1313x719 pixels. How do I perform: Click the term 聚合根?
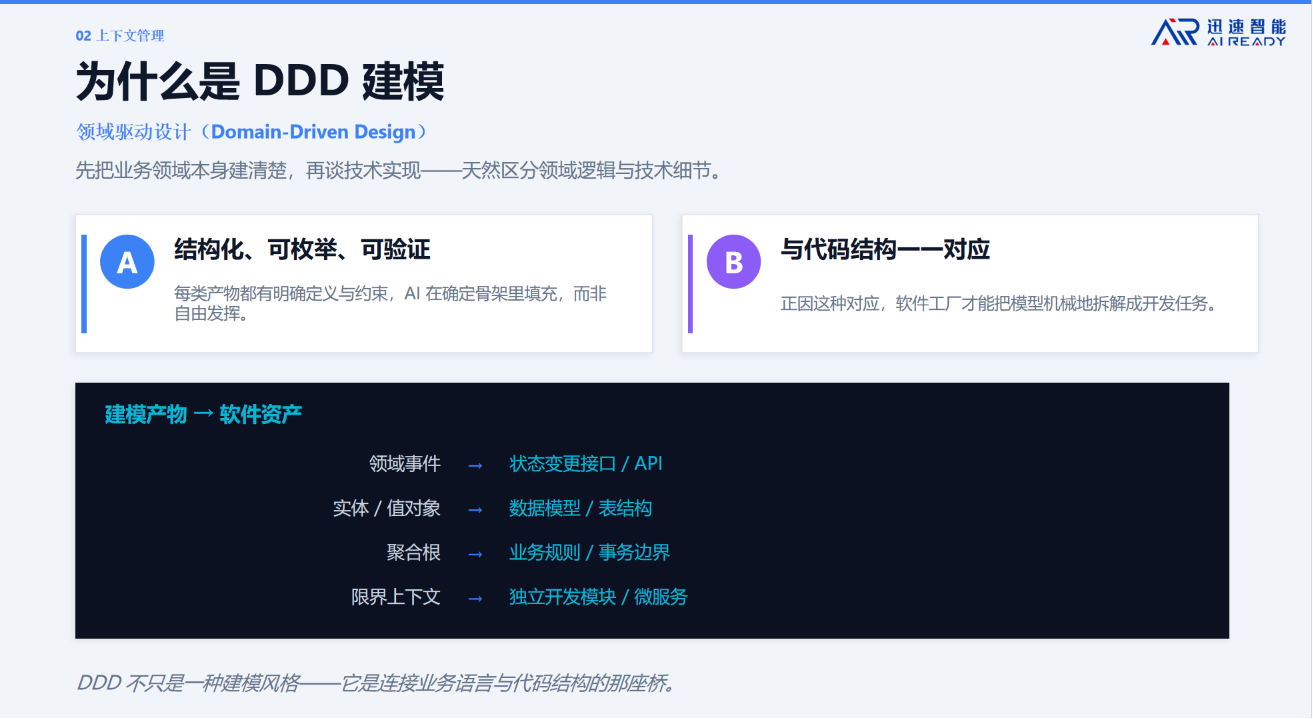(414, 552)
